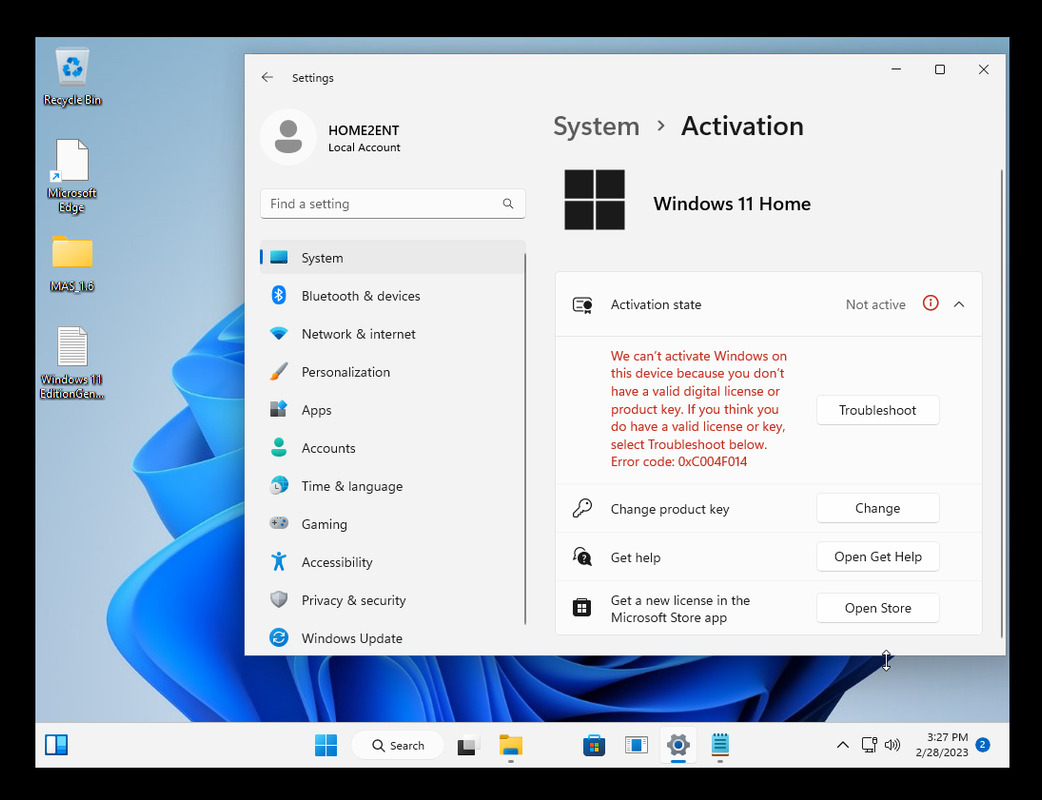Open File Explorer from taskbar

point(510,745)
